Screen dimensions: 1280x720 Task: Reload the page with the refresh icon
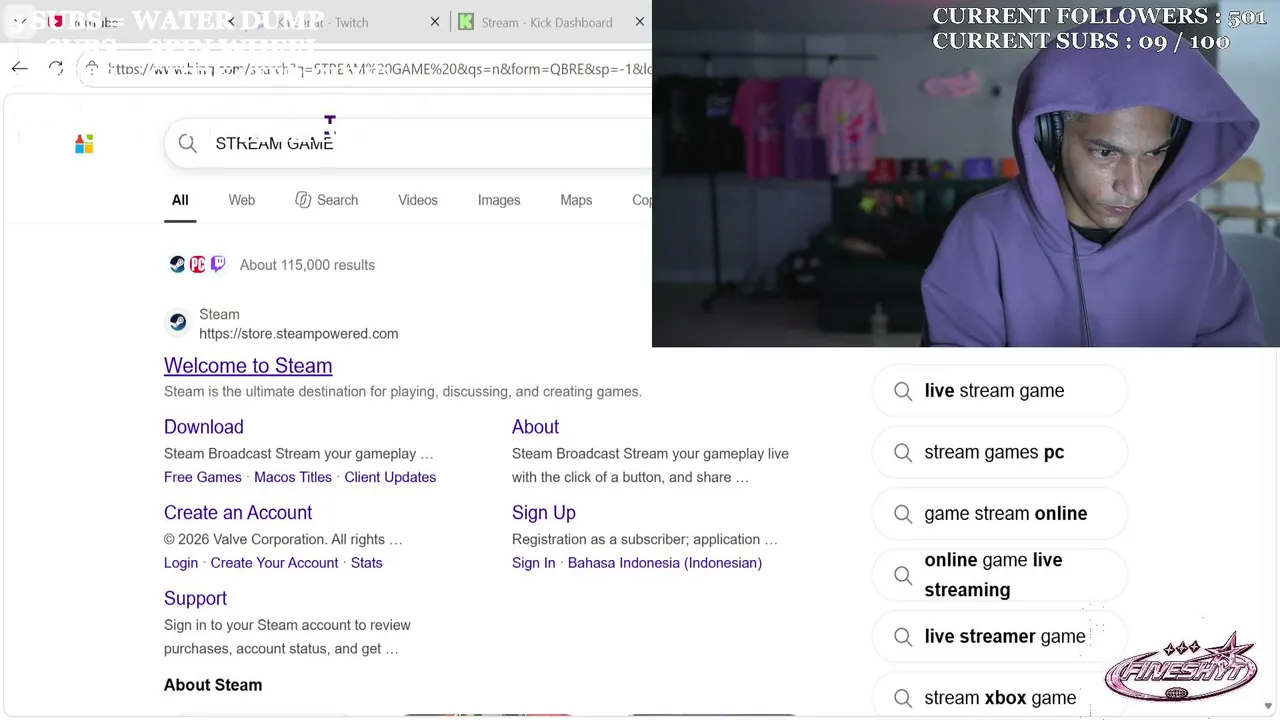tap(56, 68)
